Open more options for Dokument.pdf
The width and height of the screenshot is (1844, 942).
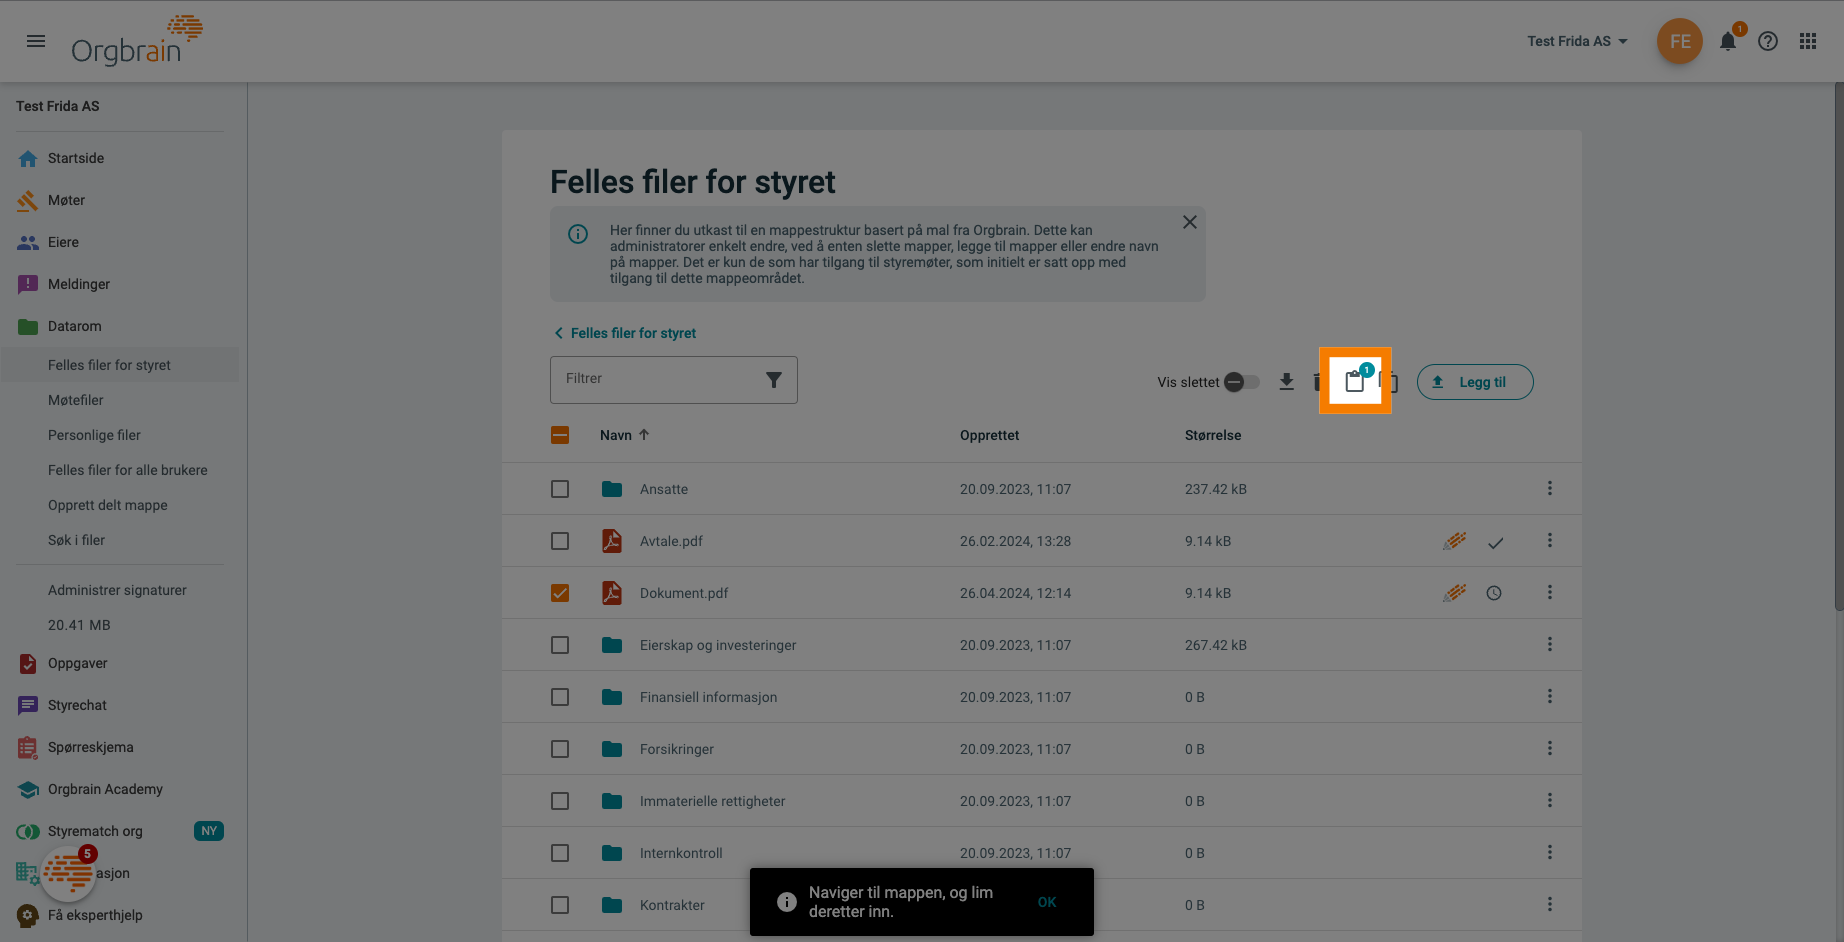point(1550,592)
